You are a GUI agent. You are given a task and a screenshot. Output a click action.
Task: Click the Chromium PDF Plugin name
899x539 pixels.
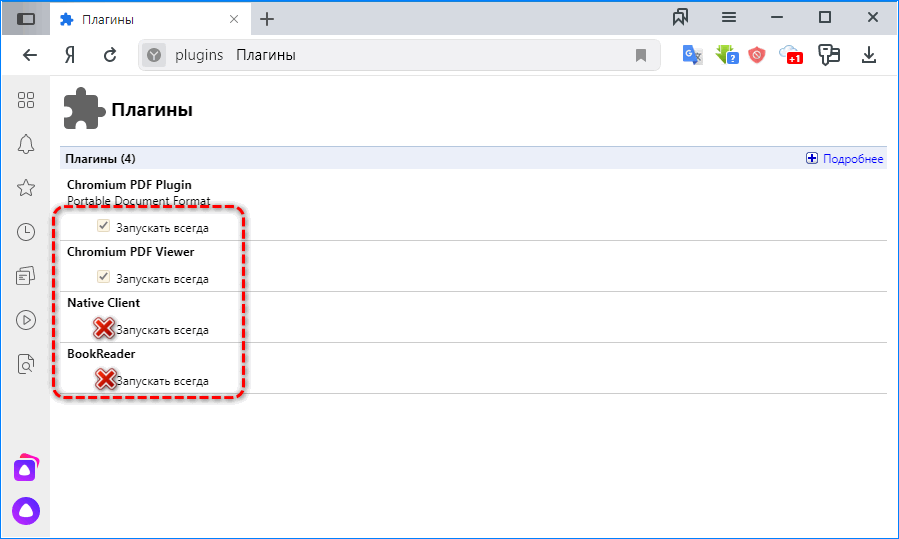[129, 185]
